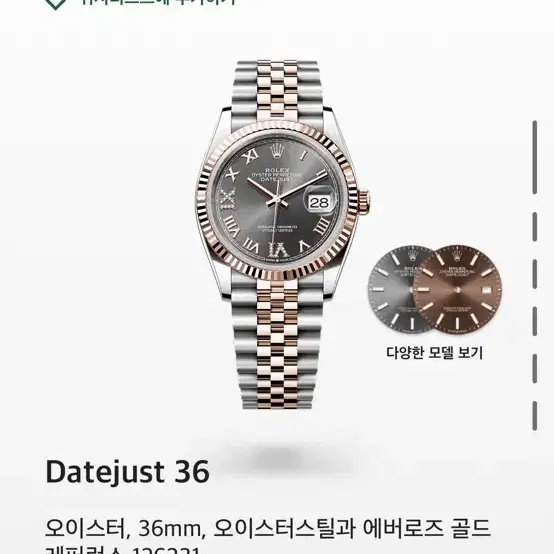Jump to the last page indicator segment
Screen dimensions: 554x554
[535, 416]
